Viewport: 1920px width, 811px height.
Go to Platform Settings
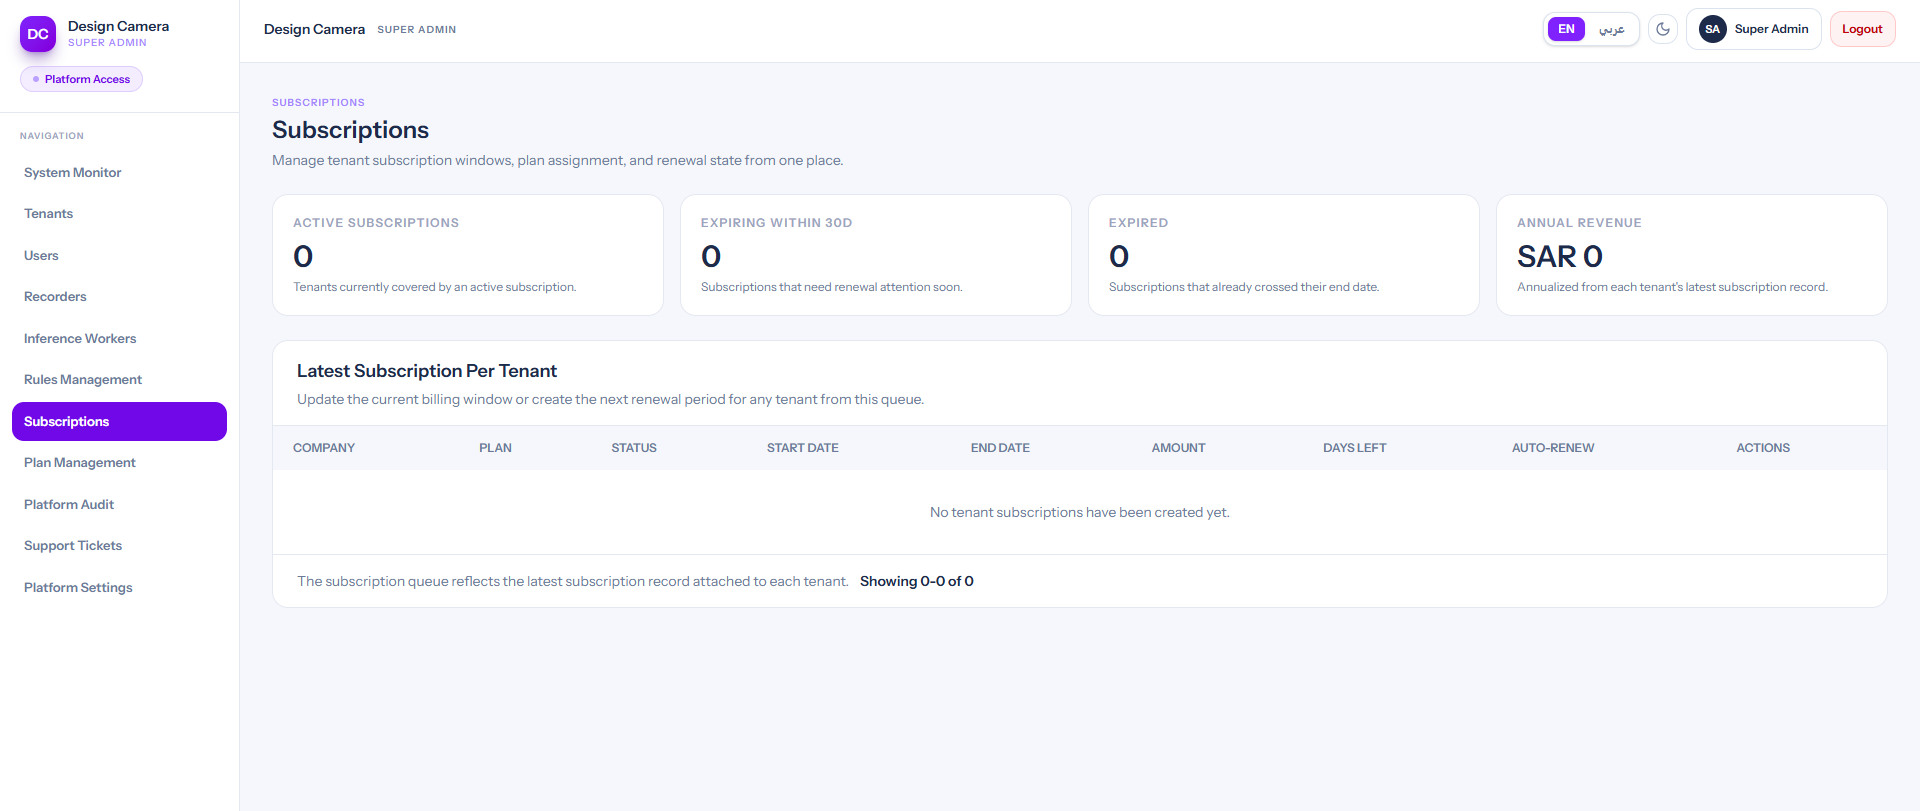click(x=119, y=588)
